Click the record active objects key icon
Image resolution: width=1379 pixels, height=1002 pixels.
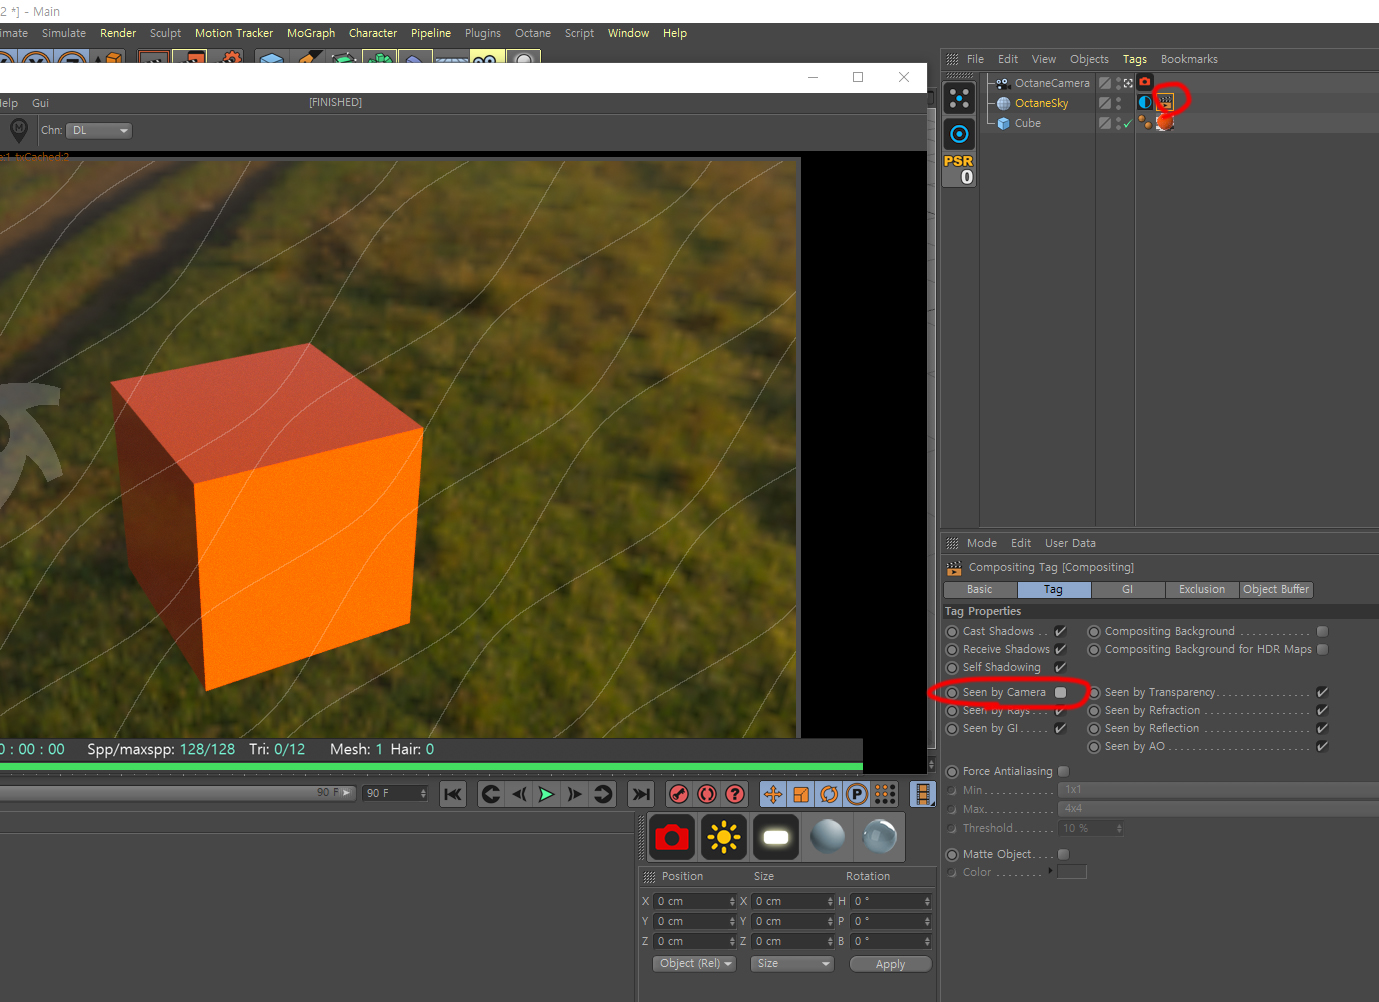tap(679, 794)
